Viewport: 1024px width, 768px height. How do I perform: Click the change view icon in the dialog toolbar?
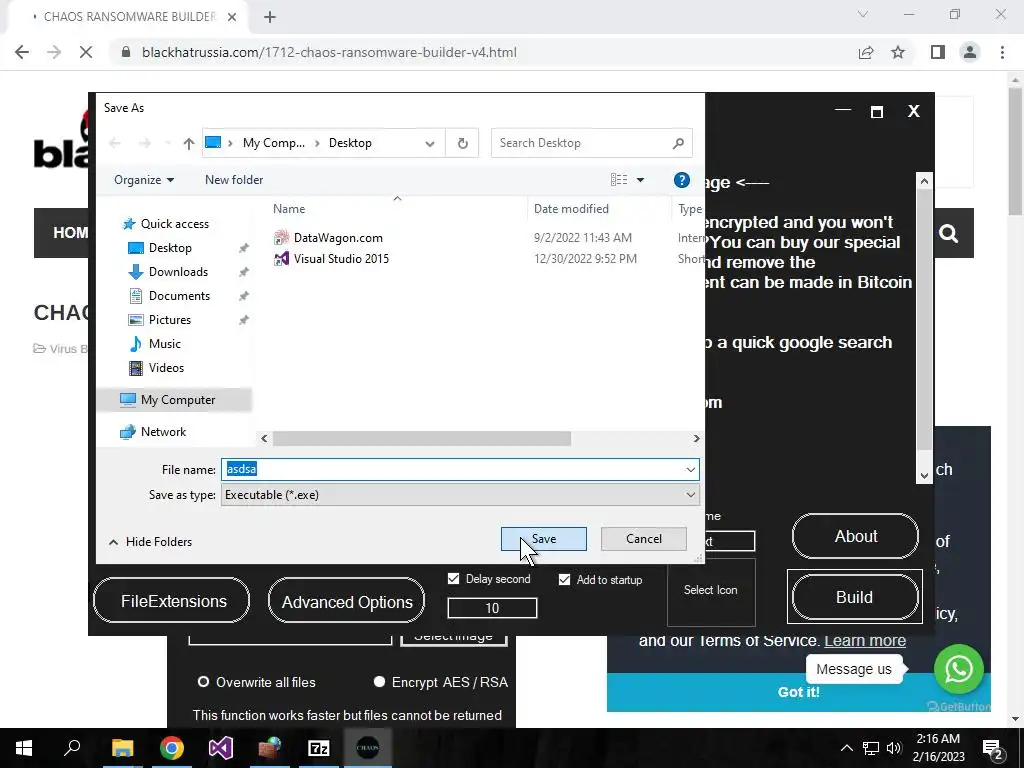pyautogui.click(x=619, y=180)
